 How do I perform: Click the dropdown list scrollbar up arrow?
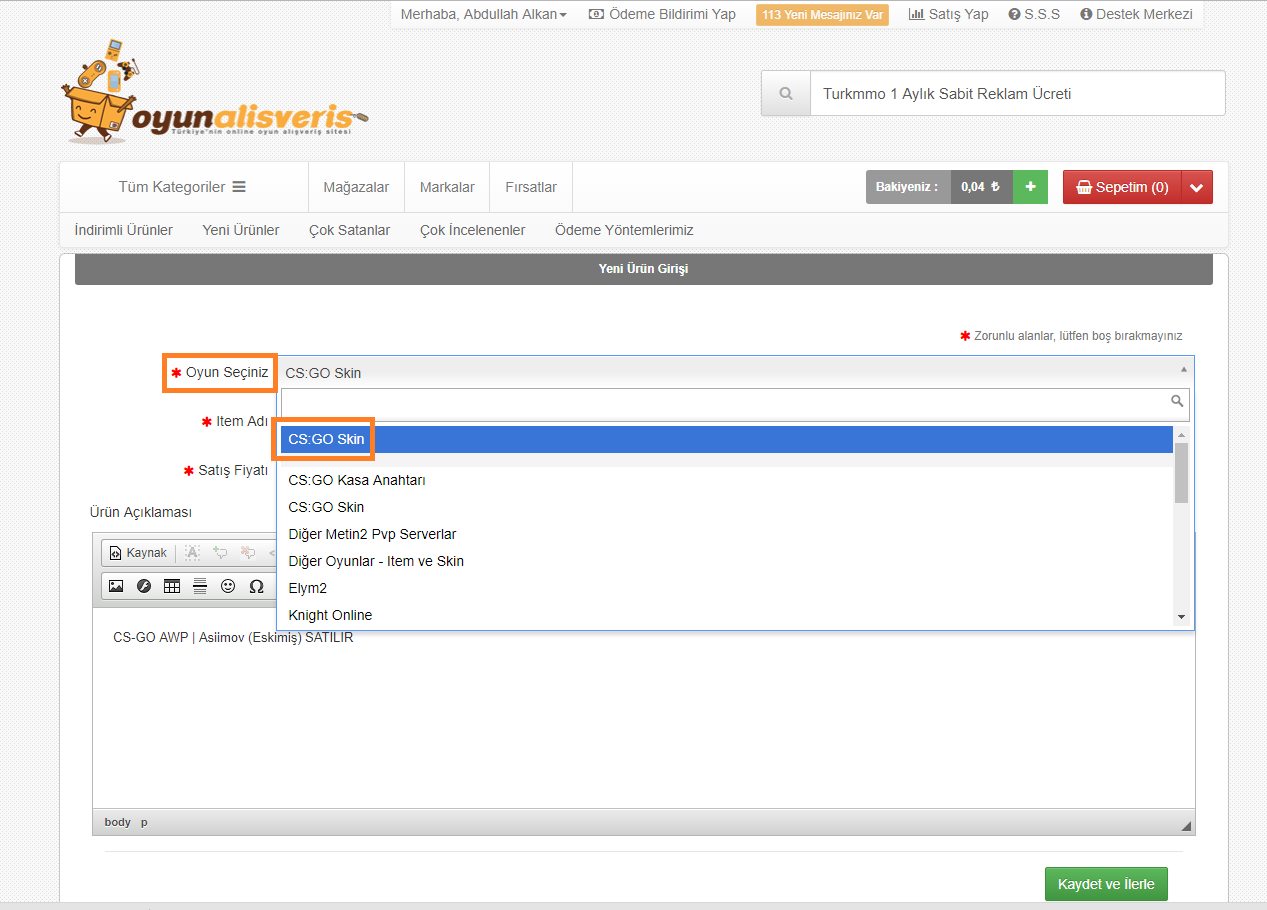1181,435
